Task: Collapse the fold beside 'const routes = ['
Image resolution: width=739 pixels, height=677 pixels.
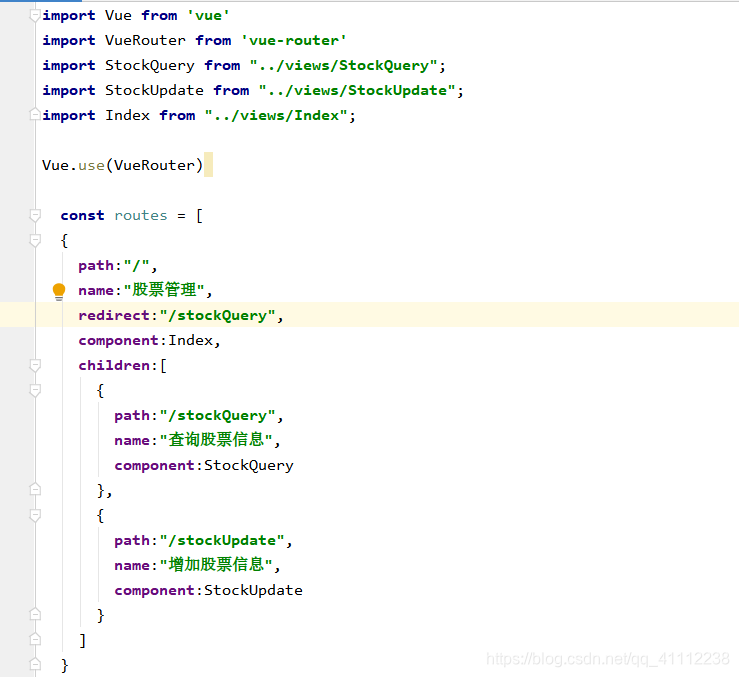Action: click(35, 215)
